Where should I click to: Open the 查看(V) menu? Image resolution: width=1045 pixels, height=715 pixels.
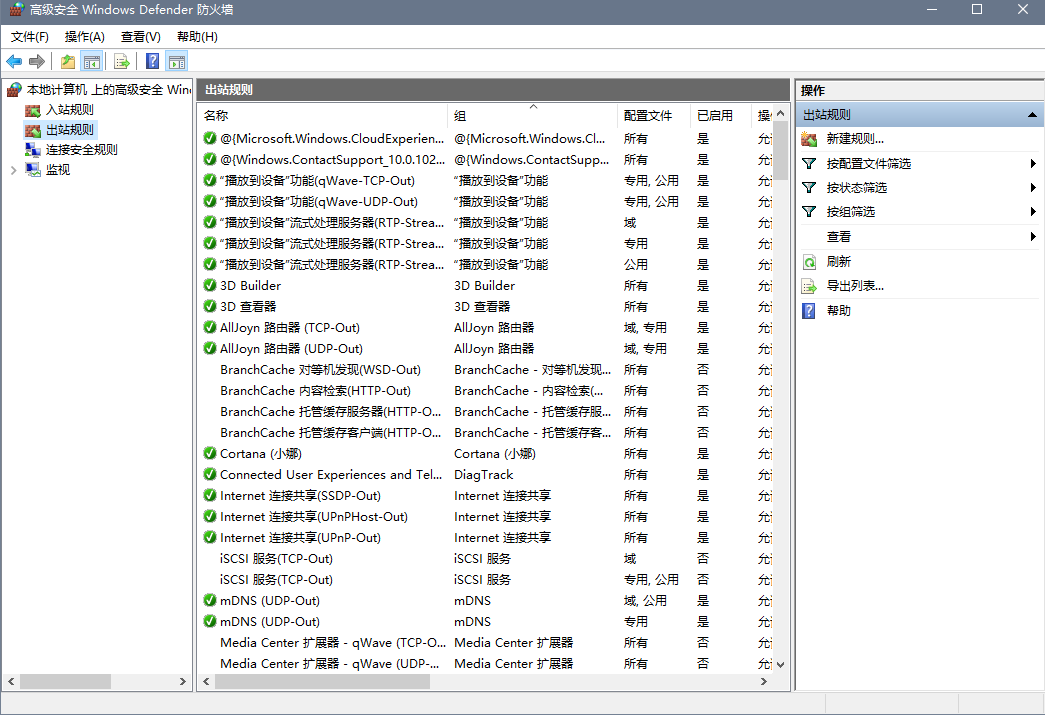(141, 37)
